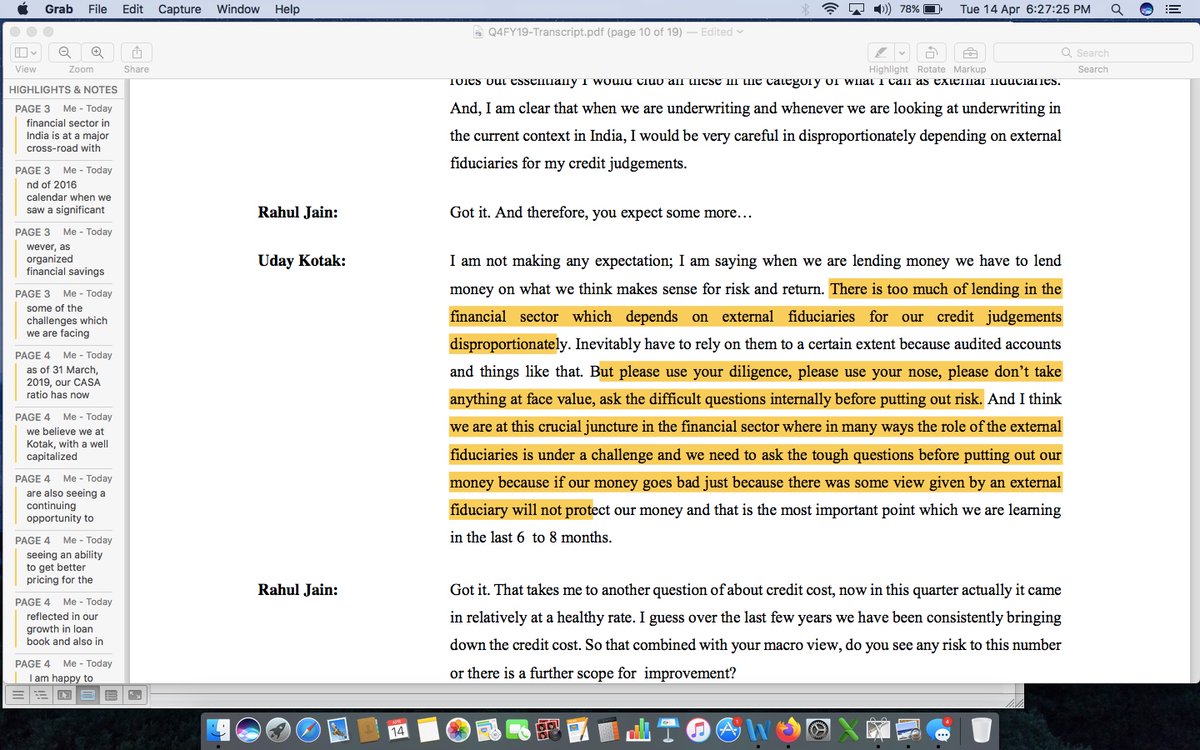The height and width of the screenshot is (750, 1200).
Task: Open Mail stamp icon in the Dock
Action: (x=337, y=730)
